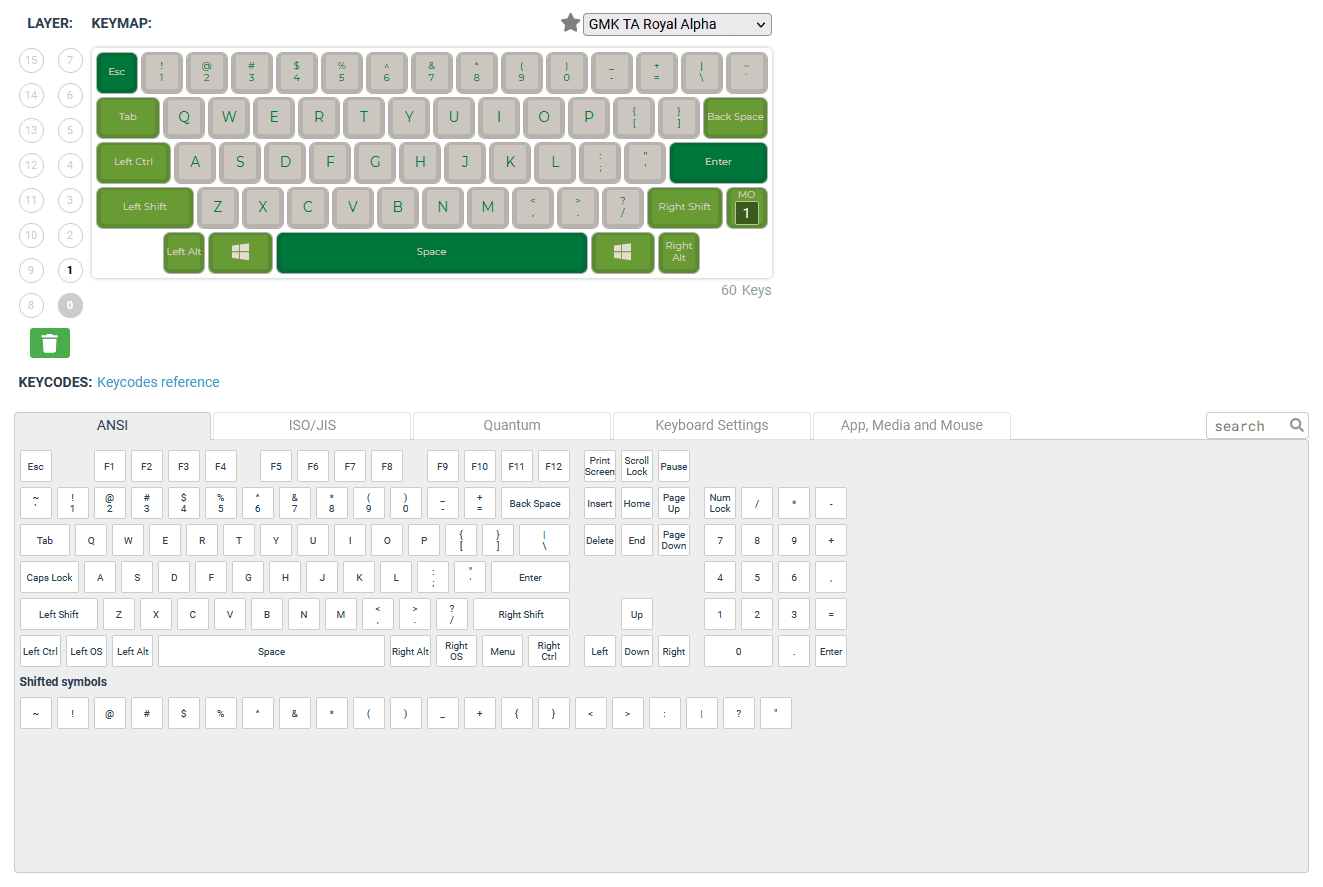Pick the Esc keycode in ANSI palette
Screen dimensions: 1323x887
36,466
